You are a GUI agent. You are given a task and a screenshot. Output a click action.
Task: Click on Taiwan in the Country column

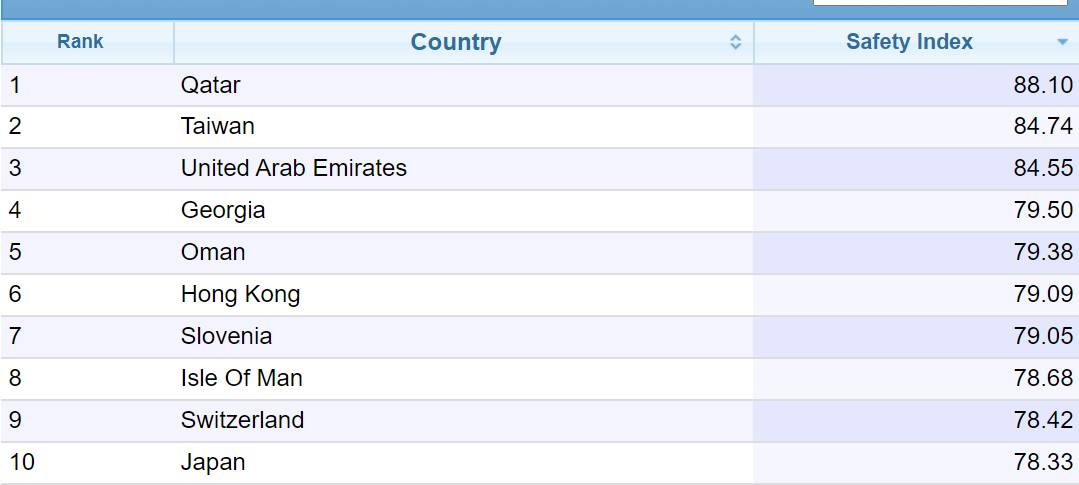click(218, 127)
